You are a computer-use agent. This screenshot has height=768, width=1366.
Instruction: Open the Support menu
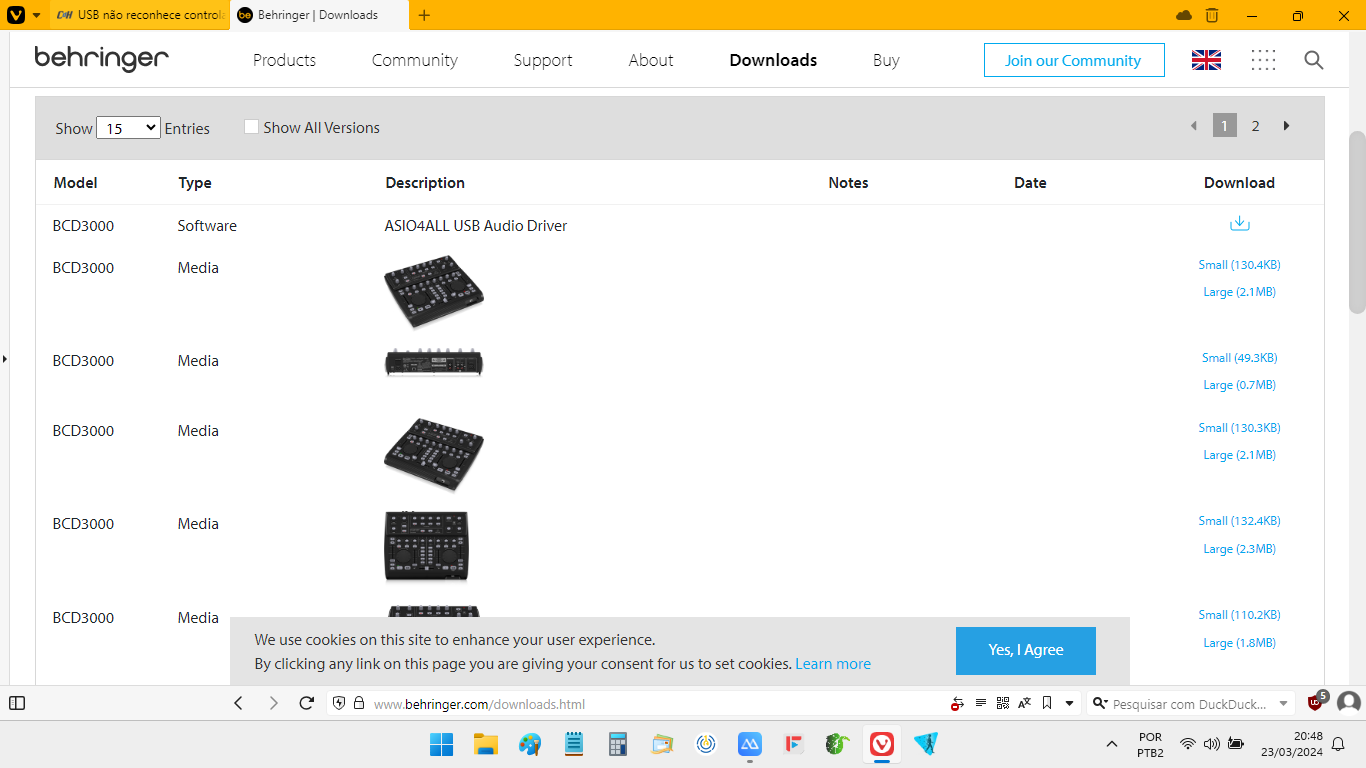point(543,60)
